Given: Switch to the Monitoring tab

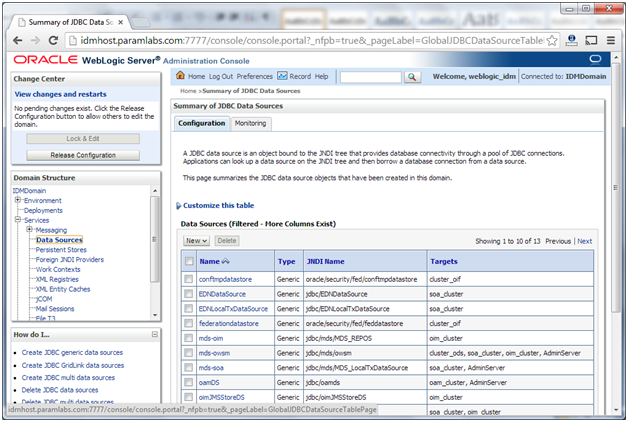Looking at the screenshot, I should 250,123.
